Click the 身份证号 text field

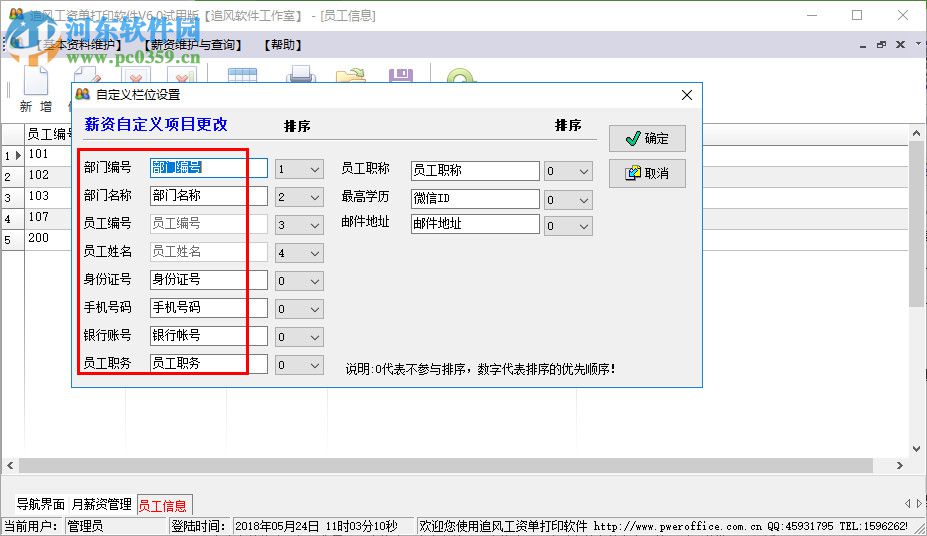pos(208,280)
